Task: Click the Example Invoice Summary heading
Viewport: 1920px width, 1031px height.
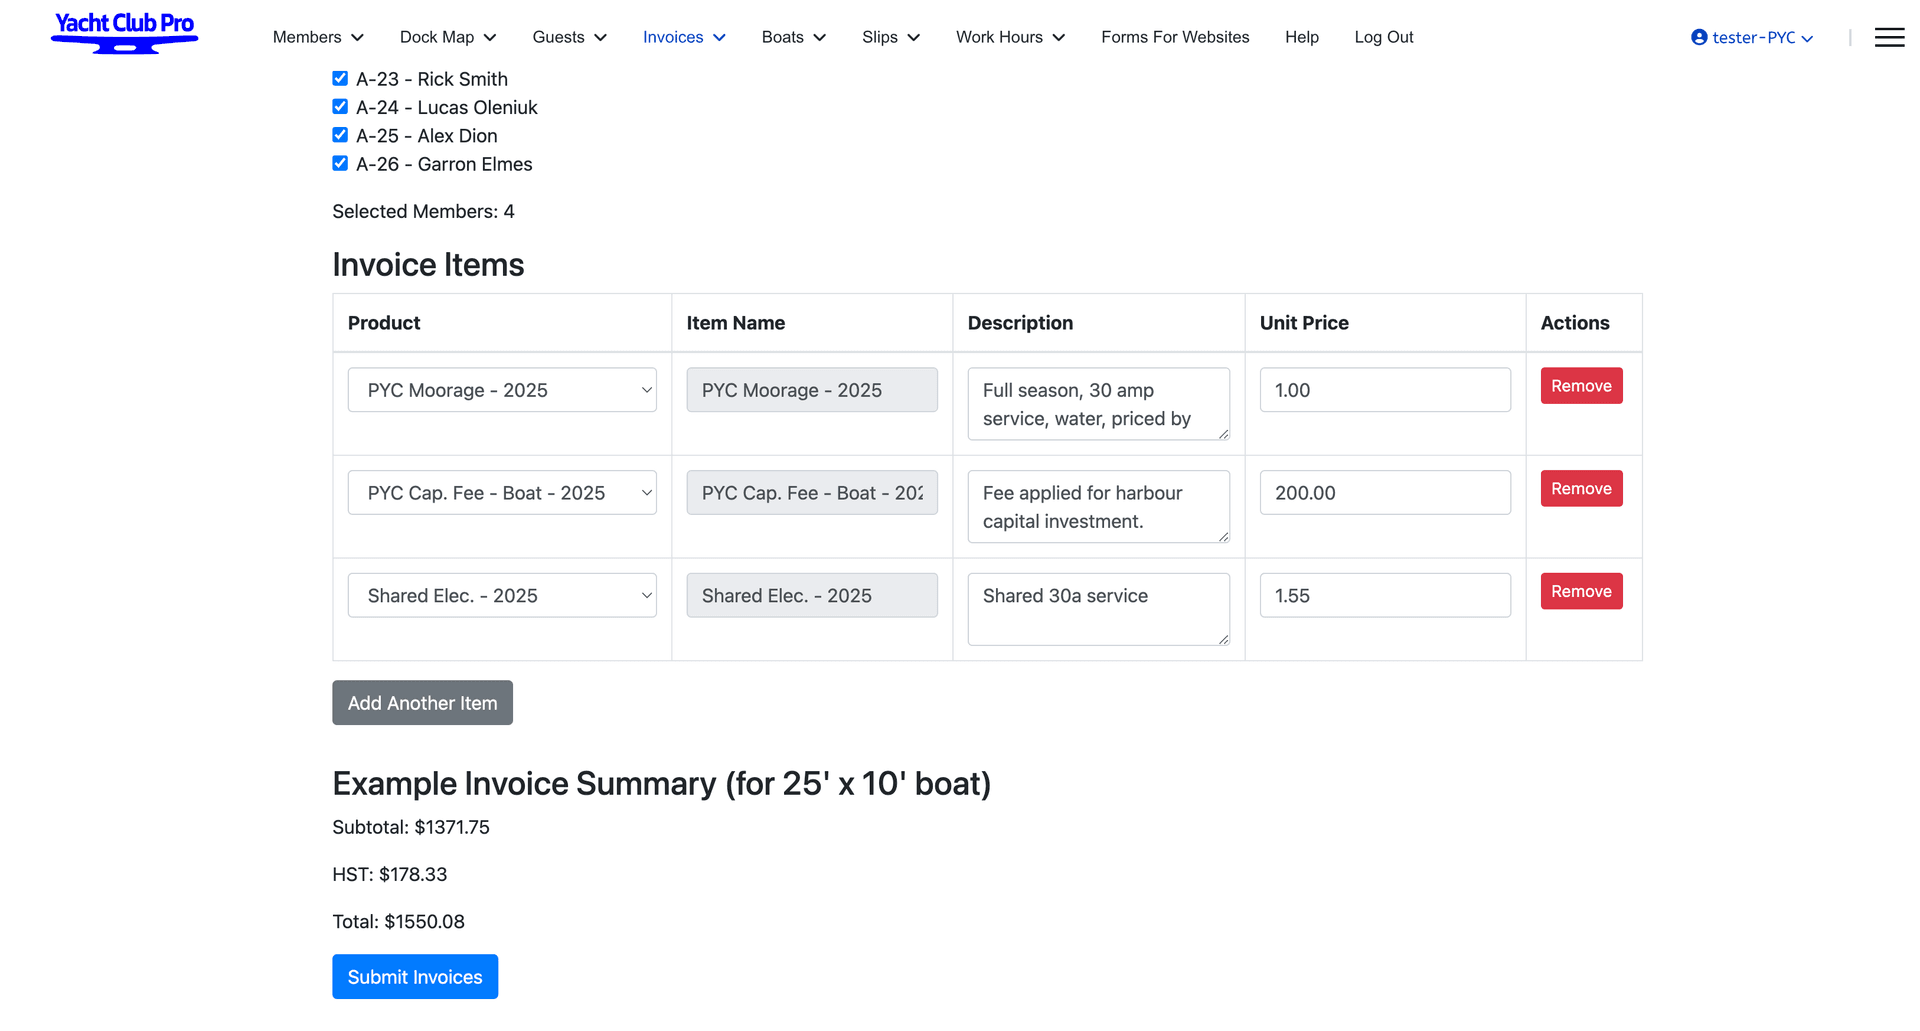Action: pos(662,783)
